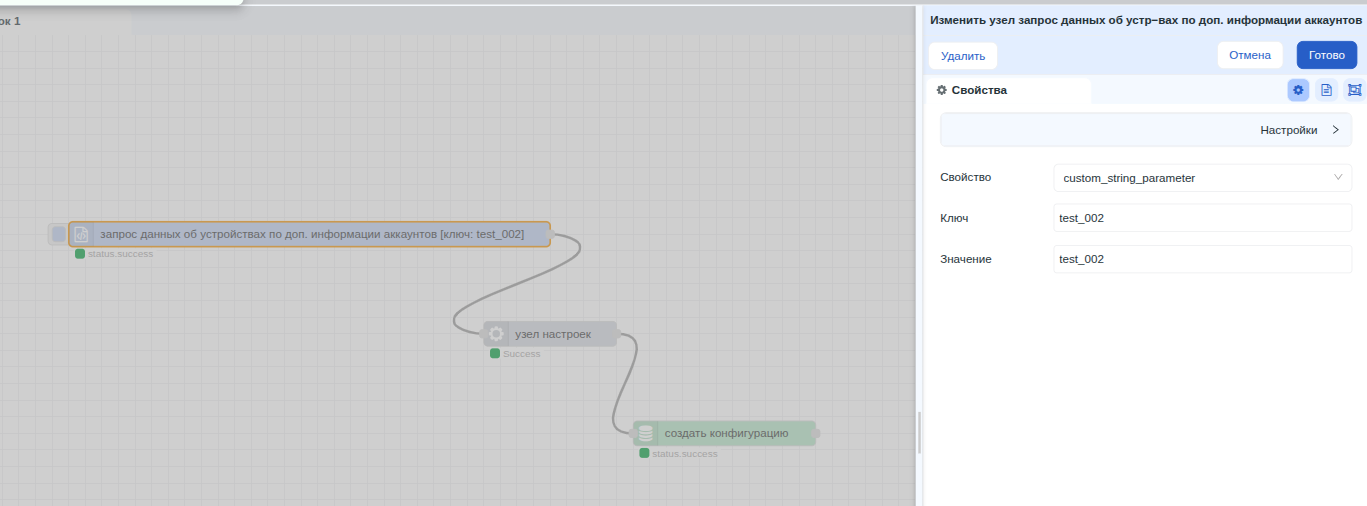Click the status.success label under запрос данных node
The width and height of the screenshot is (1367, 506).
pyautogui.click(x=120, y=254)
